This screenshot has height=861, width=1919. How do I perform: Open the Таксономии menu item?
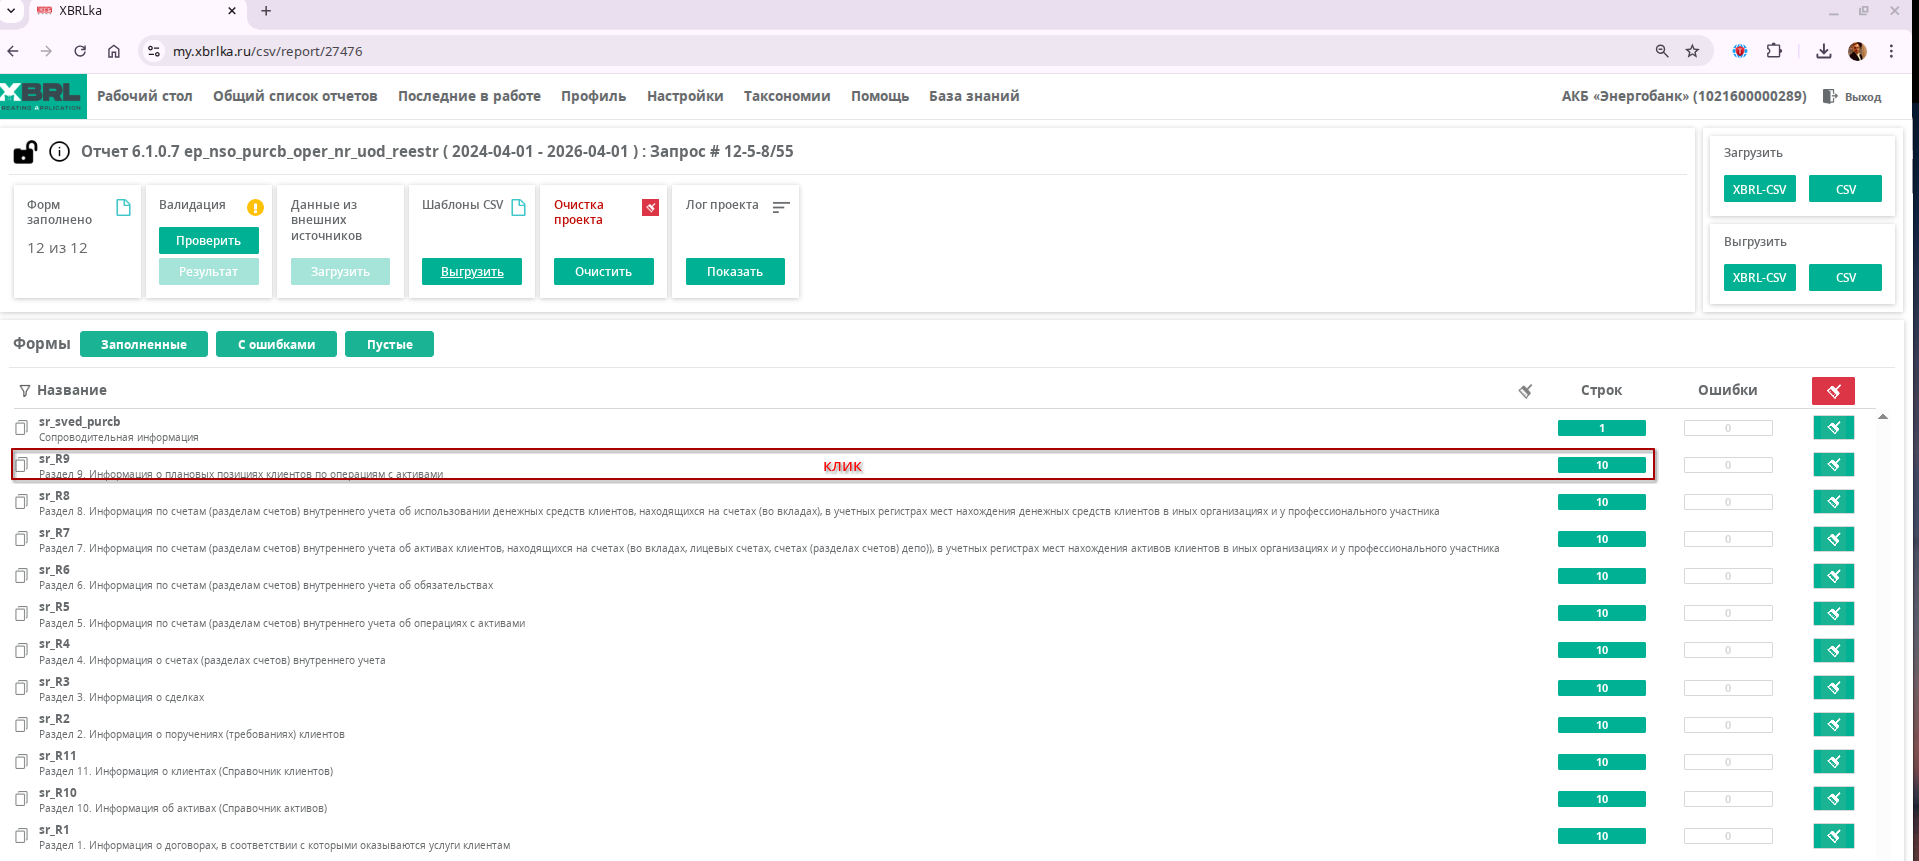(786, 96)
